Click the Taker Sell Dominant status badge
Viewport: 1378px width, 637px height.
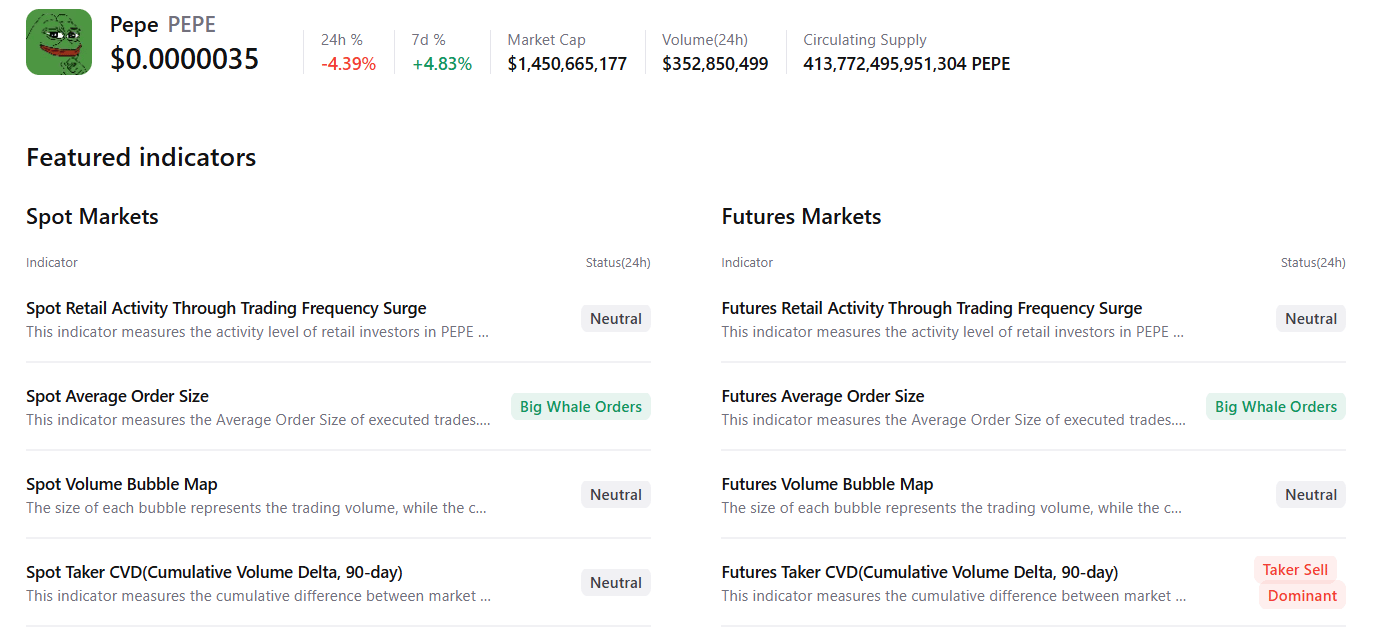[1300, 583]
